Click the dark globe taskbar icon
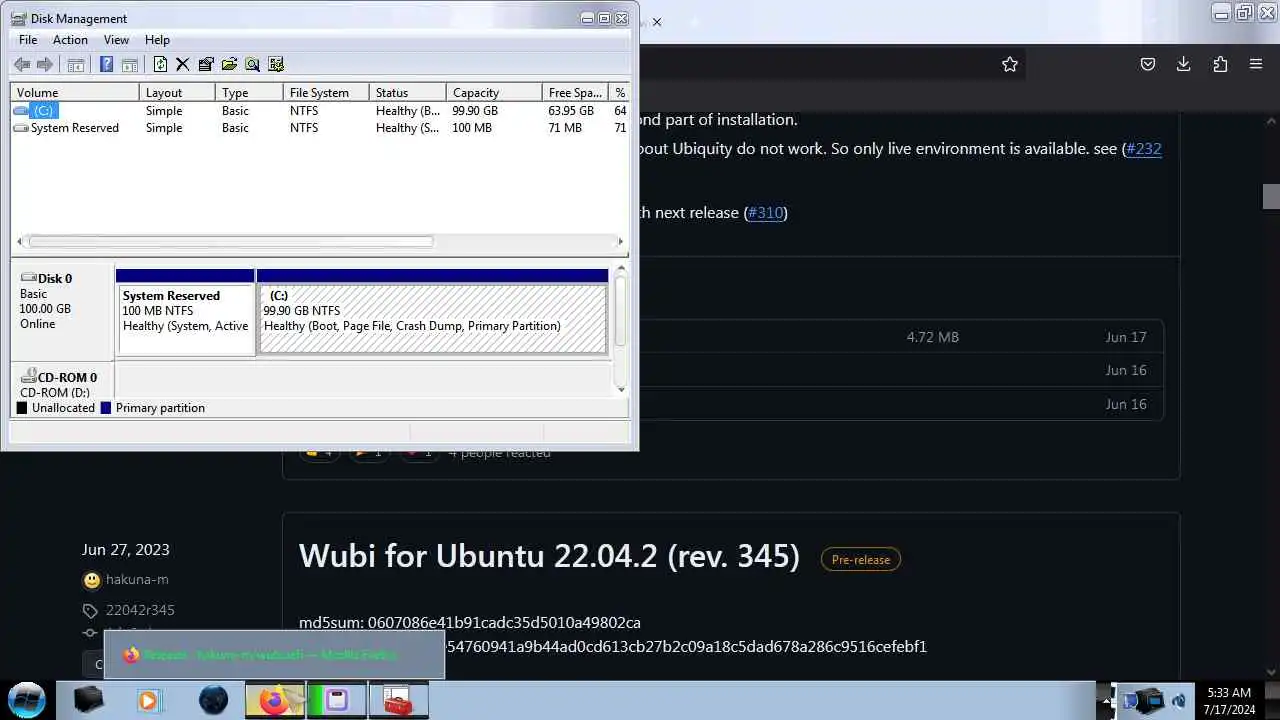1280x720 pixels. [x=213, y=700]
